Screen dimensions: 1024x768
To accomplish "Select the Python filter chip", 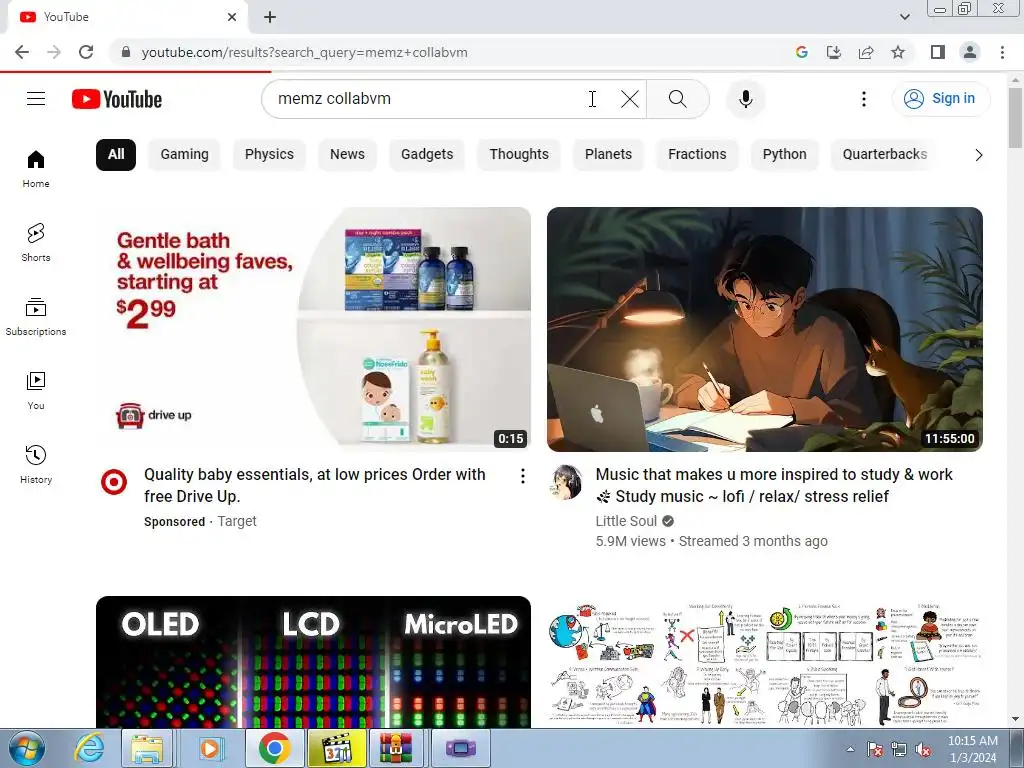I will click(784, 155).
